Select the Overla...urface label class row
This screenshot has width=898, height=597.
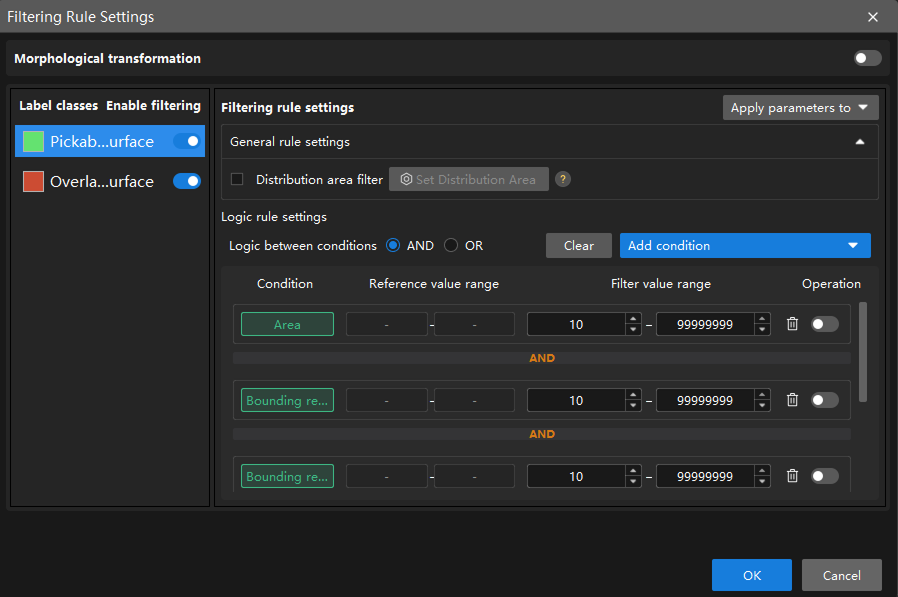[110, 181]
